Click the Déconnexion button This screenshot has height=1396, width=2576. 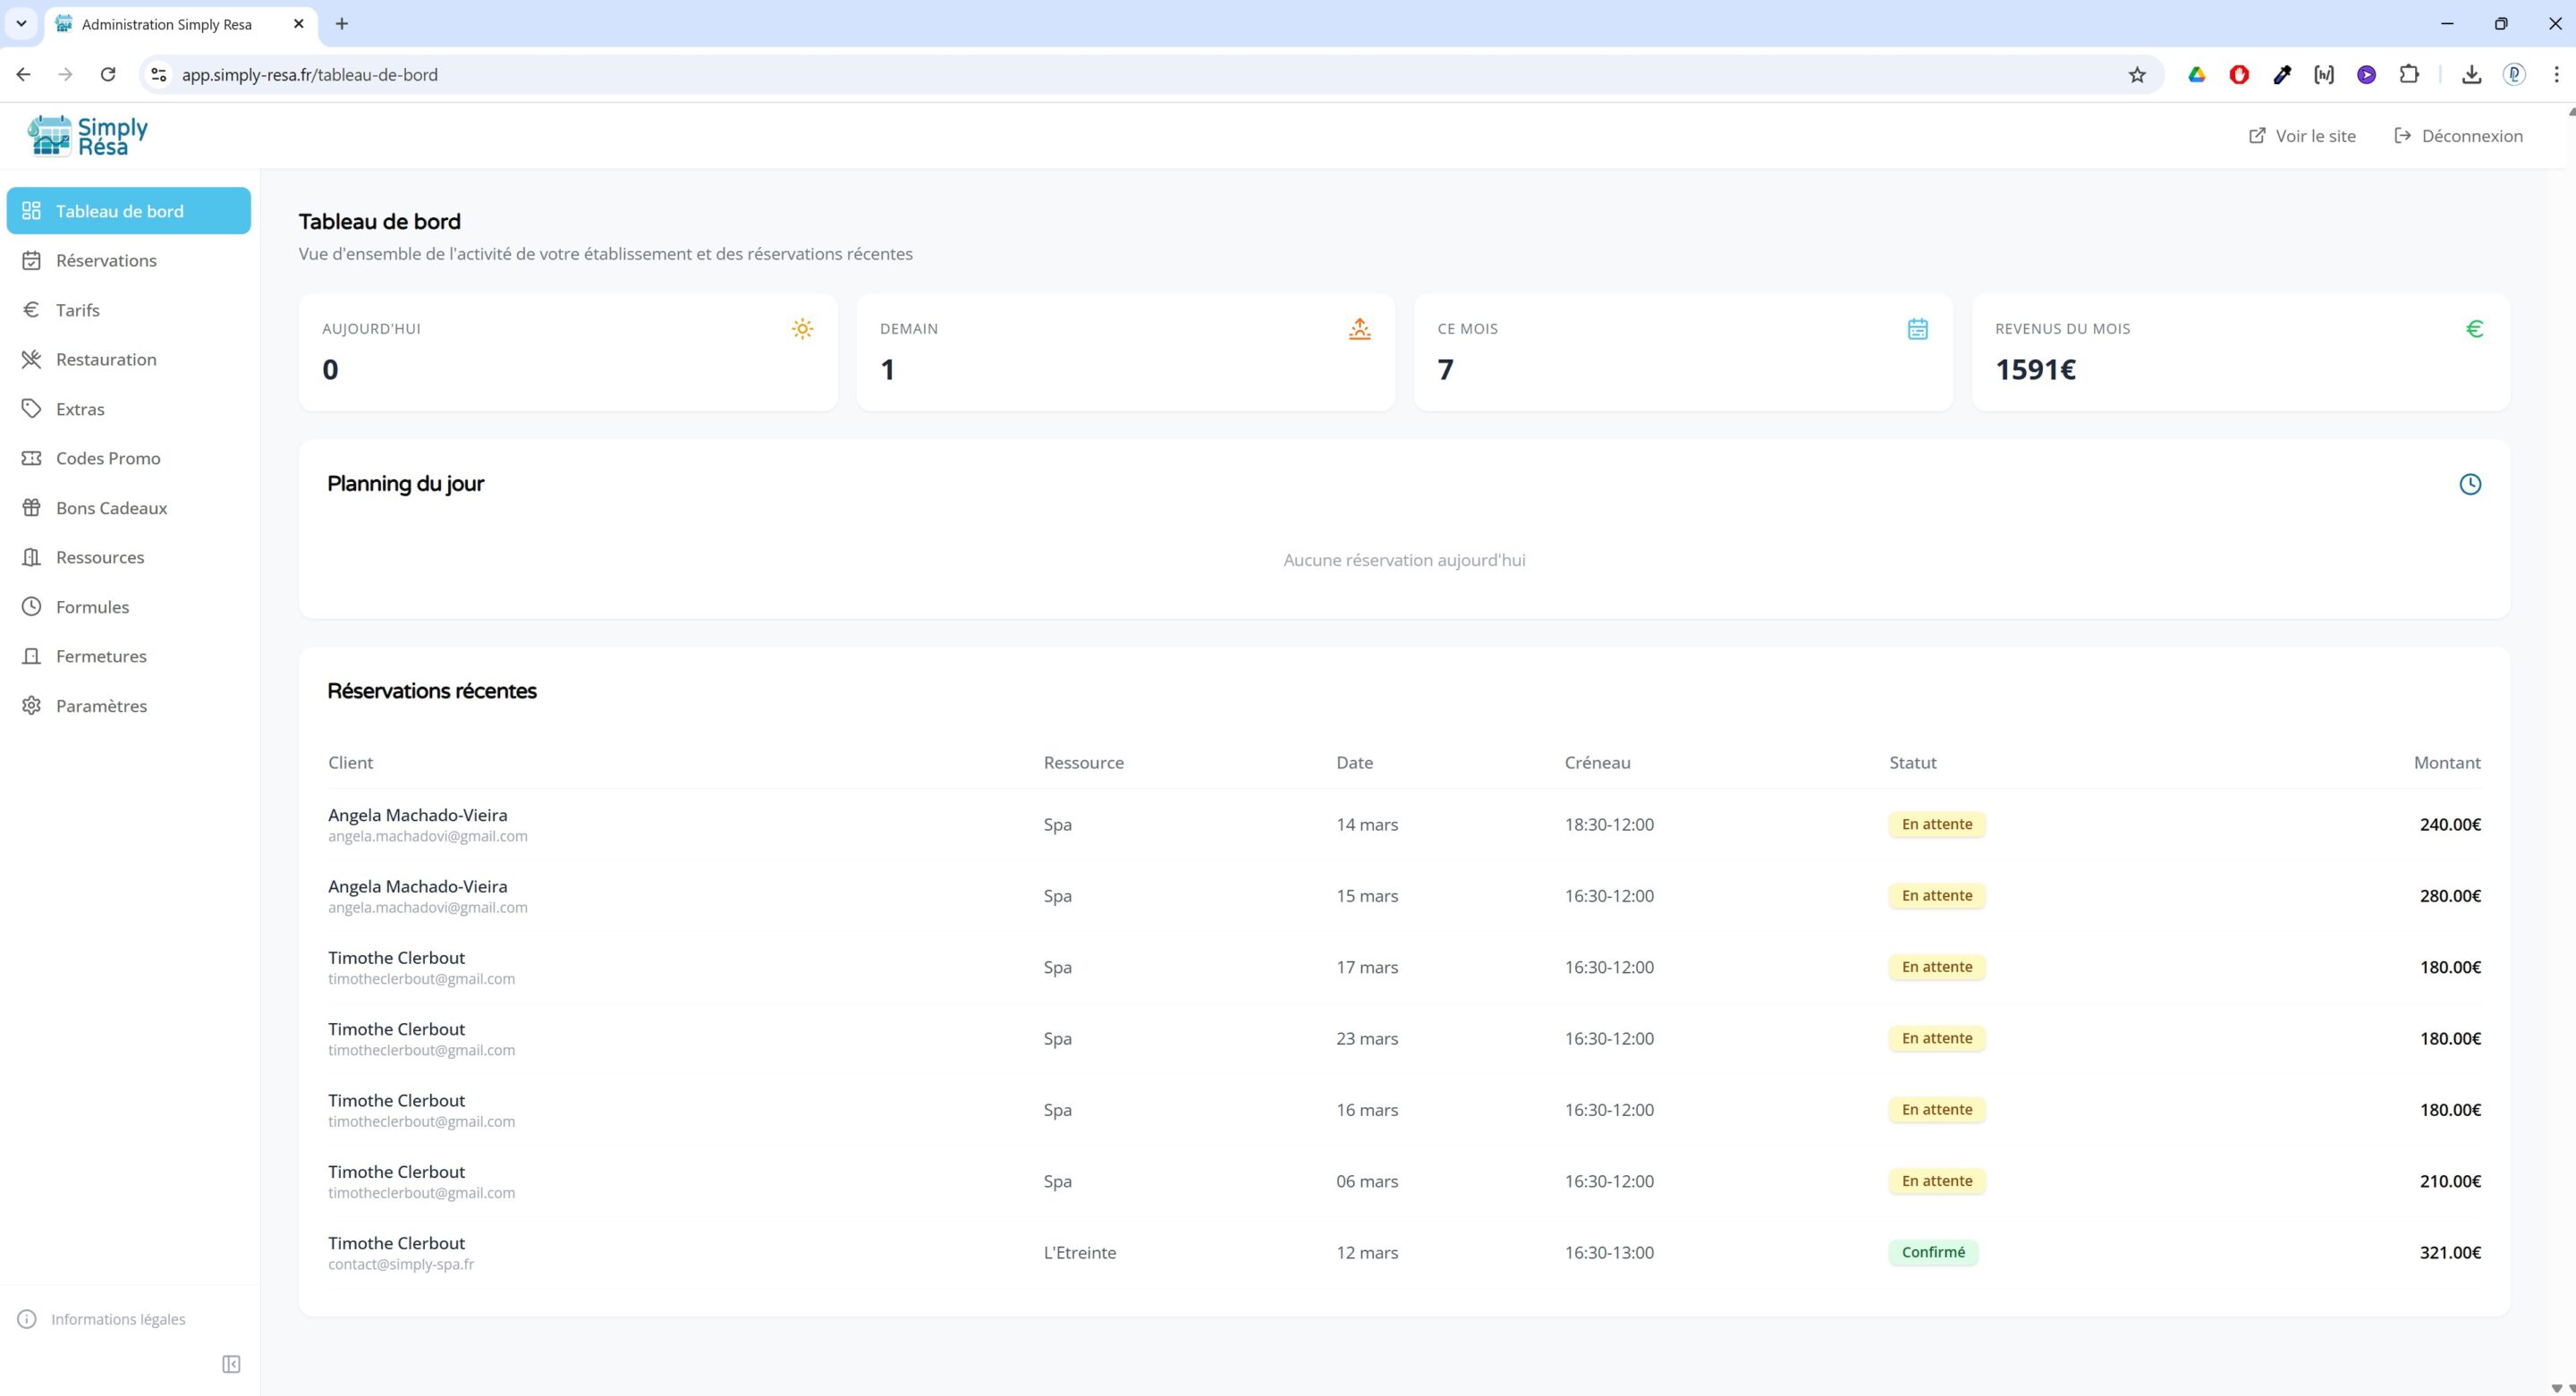point(2459,136)
